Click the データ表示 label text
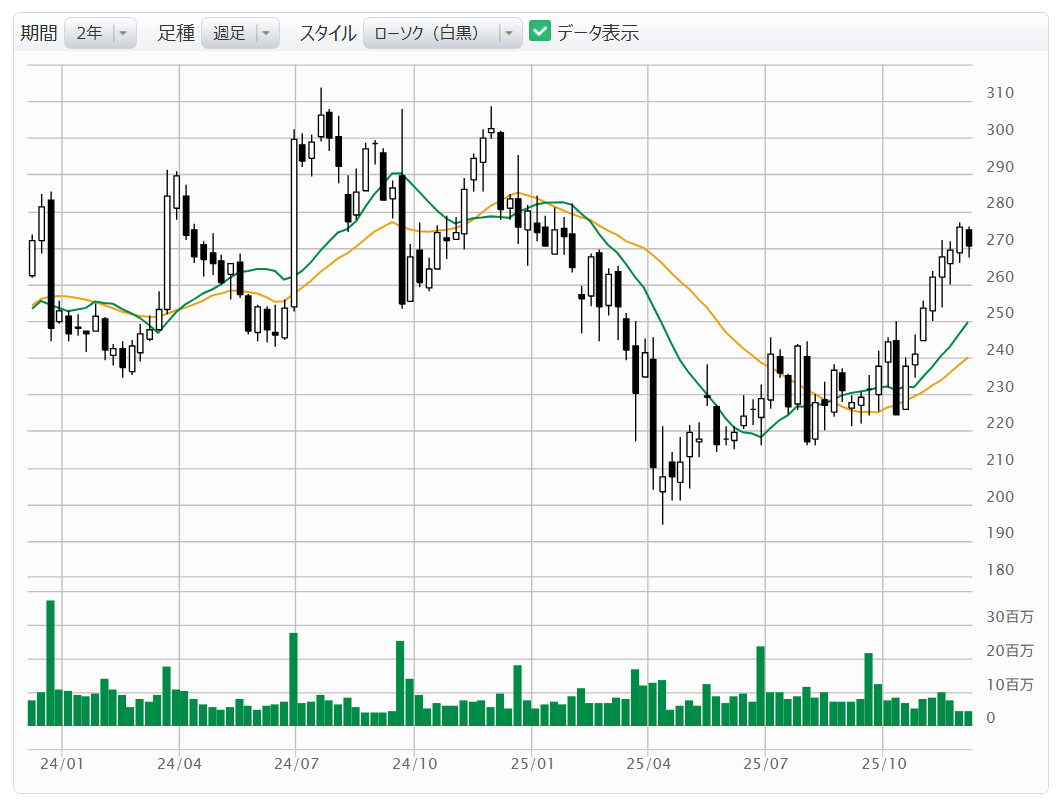This screenshot has height=802, width=1061. [x=598, y=33]
